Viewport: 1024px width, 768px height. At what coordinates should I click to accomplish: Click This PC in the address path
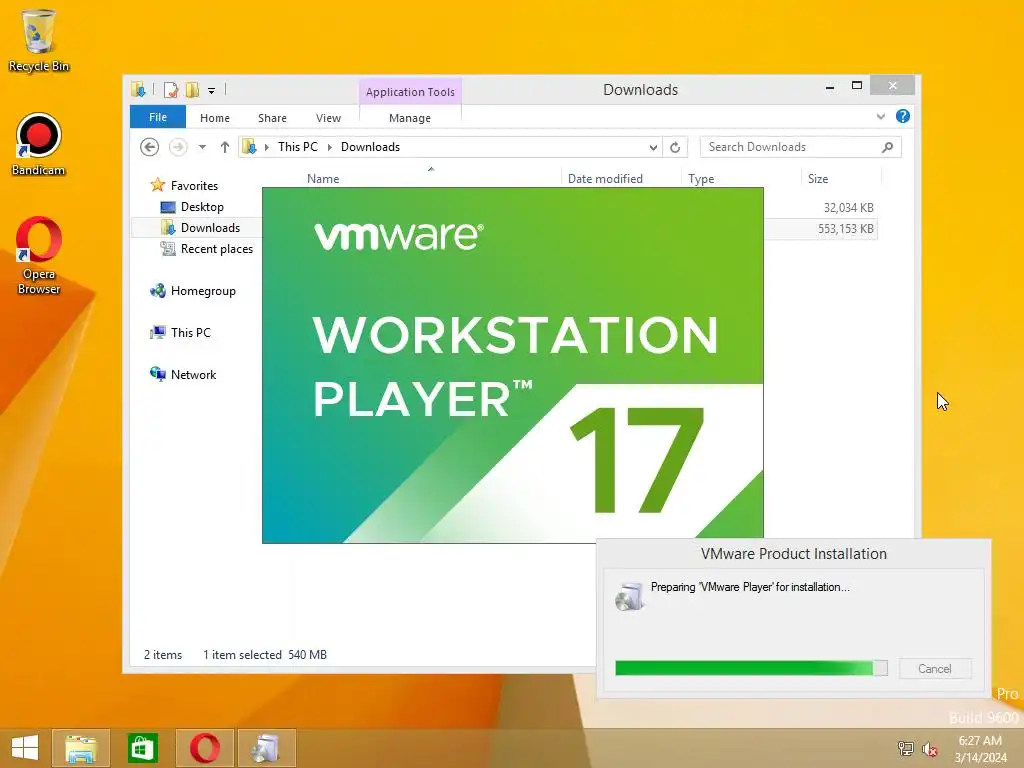coord(298,147)
